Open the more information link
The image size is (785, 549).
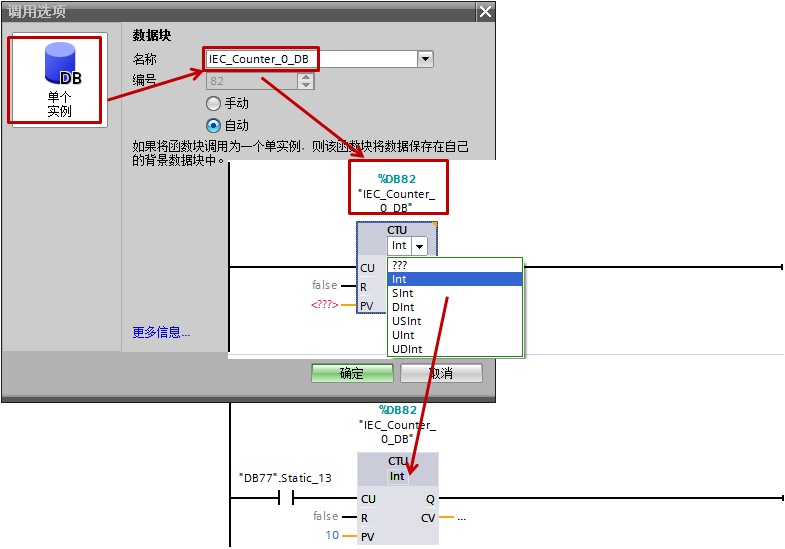pyautogui.click(x=161, y=332)
